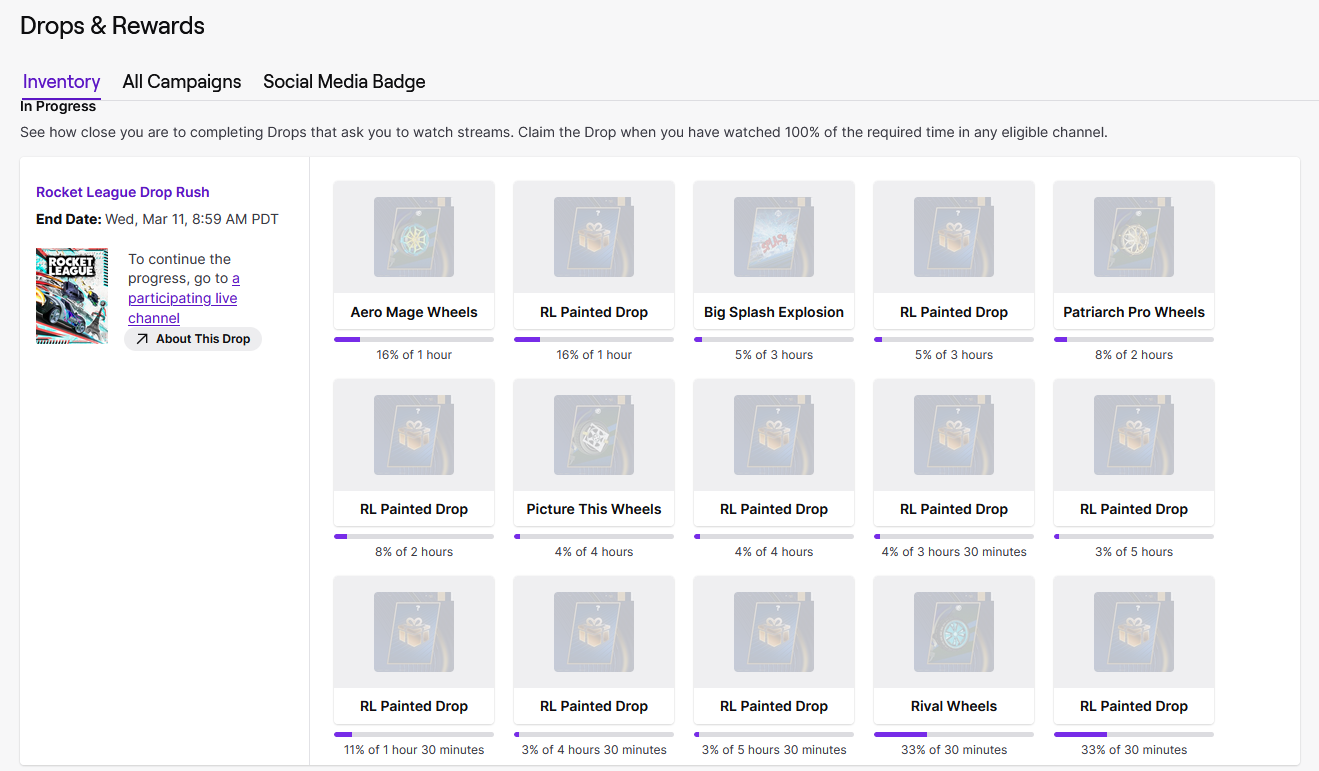Select RL Painted Drop image for 4 hours 30 minutes
1319x771 pixels.
[x=594, y=631]
